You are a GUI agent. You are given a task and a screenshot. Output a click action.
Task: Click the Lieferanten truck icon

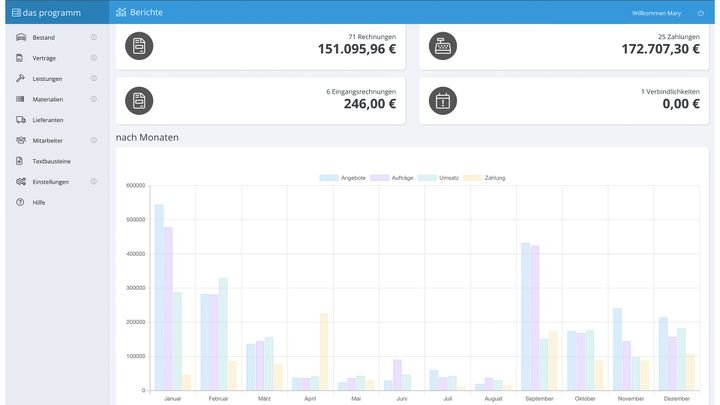(21, 120)
